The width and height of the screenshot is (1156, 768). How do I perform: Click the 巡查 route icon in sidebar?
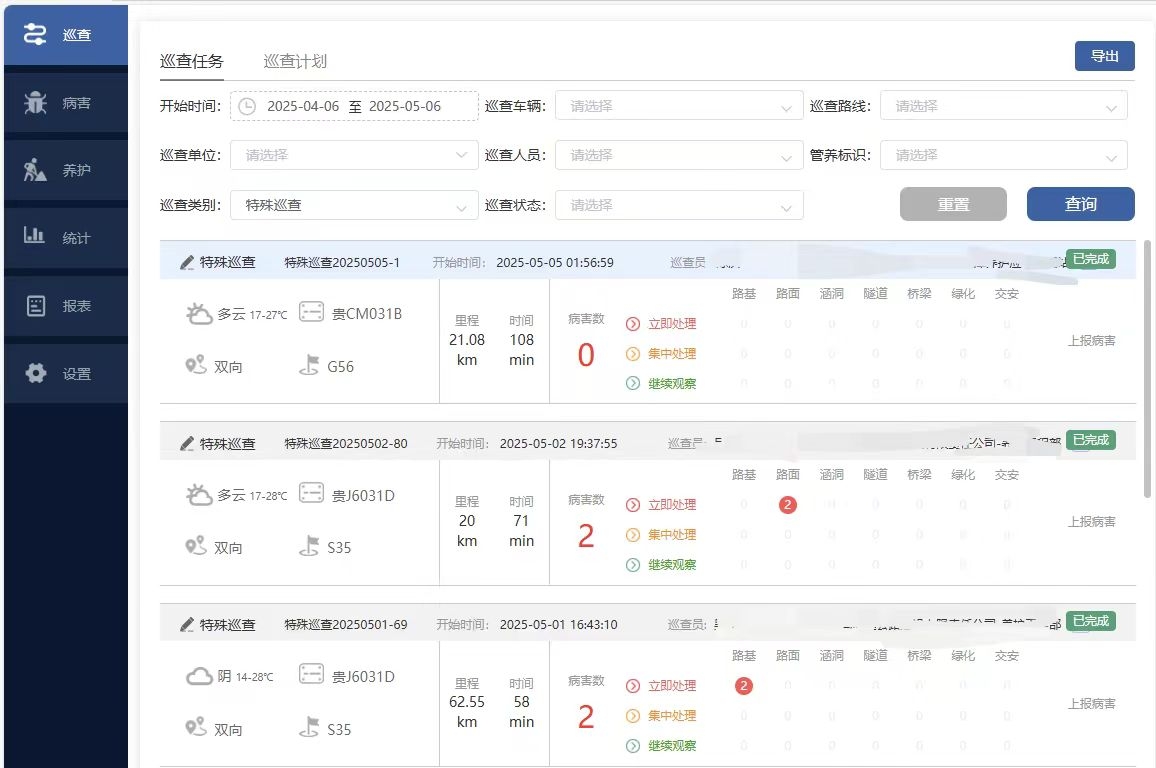point(35,34)
